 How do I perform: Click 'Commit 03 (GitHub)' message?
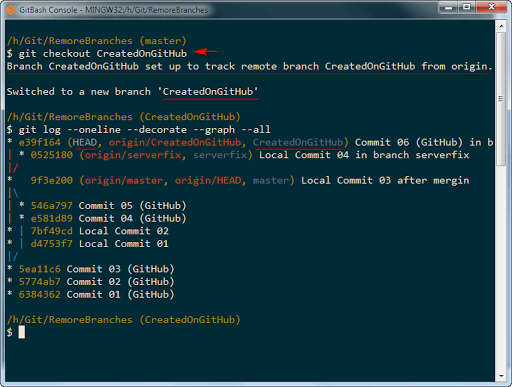pos(120,269)
